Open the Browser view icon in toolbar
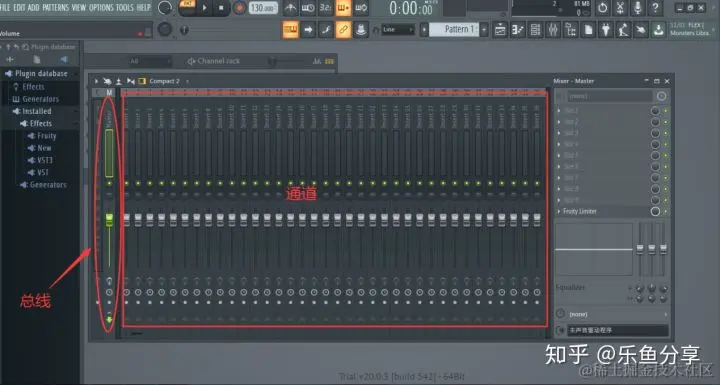 571,30
